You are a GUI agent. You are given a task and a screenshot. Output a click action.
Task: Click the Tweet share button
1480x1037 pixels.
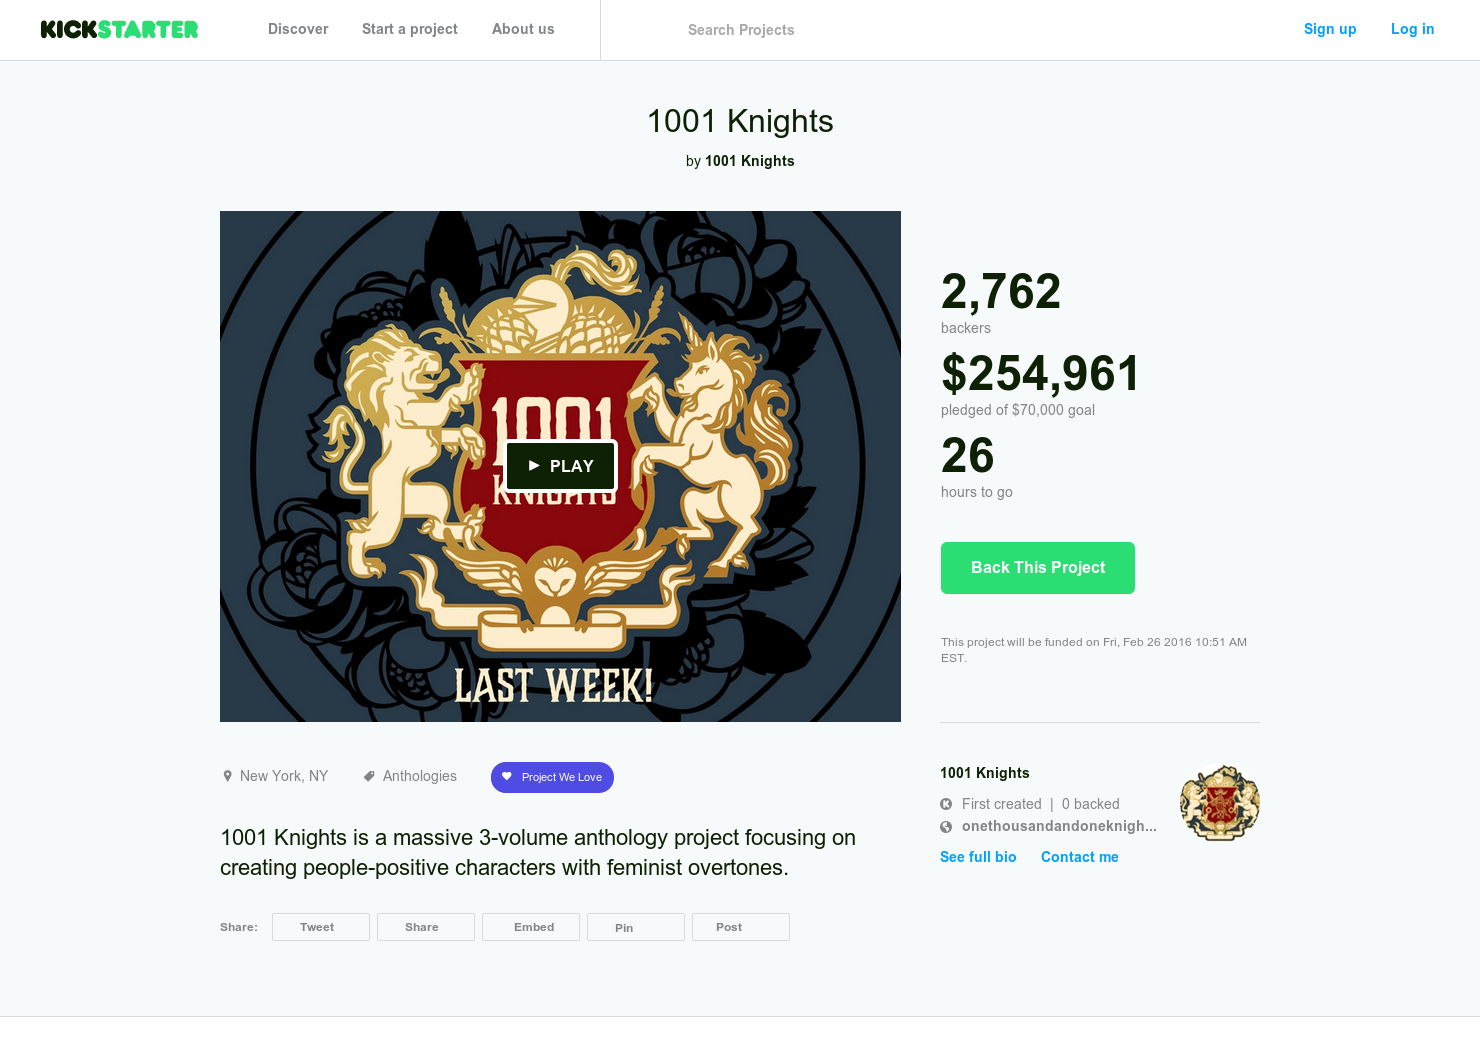[x=320, y=927]
